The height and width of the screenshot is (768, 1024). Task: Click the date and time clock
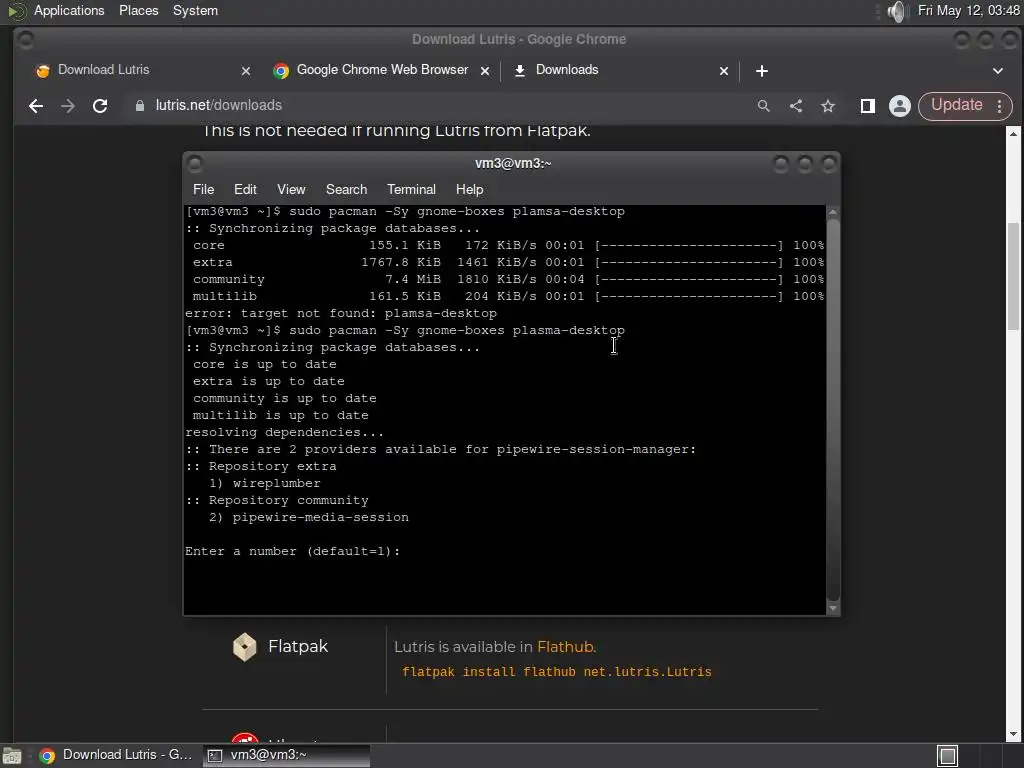click(x=968, y=10)
